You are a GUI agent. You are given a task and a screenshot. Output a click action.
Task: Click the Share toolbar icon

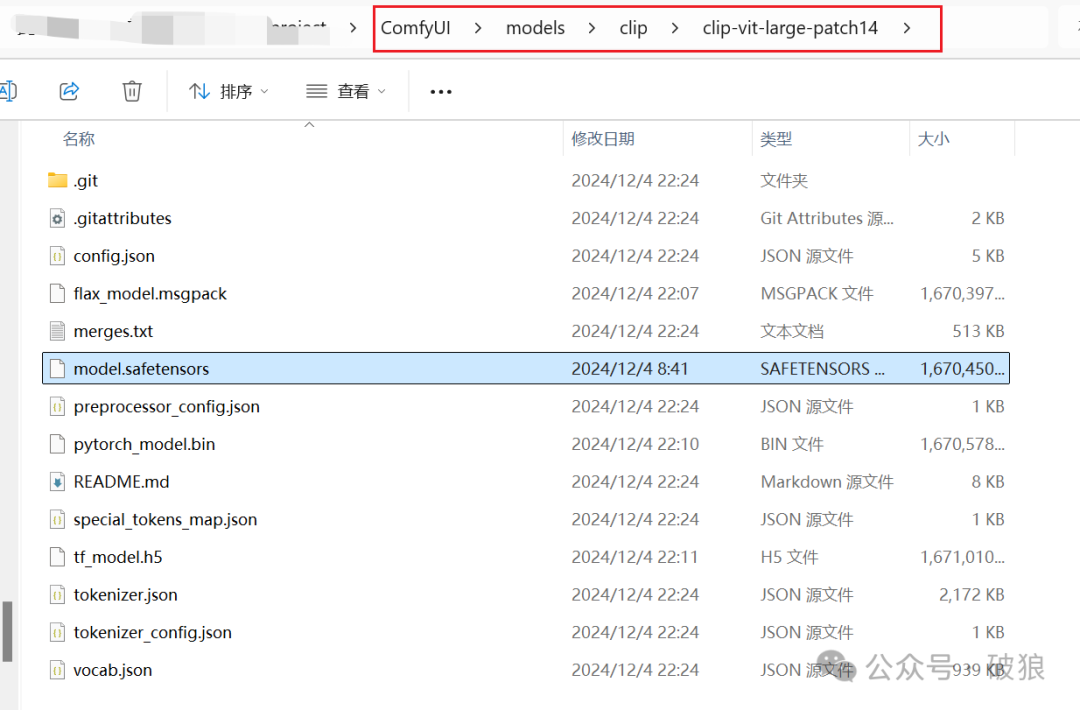click(x=70, y=91)
